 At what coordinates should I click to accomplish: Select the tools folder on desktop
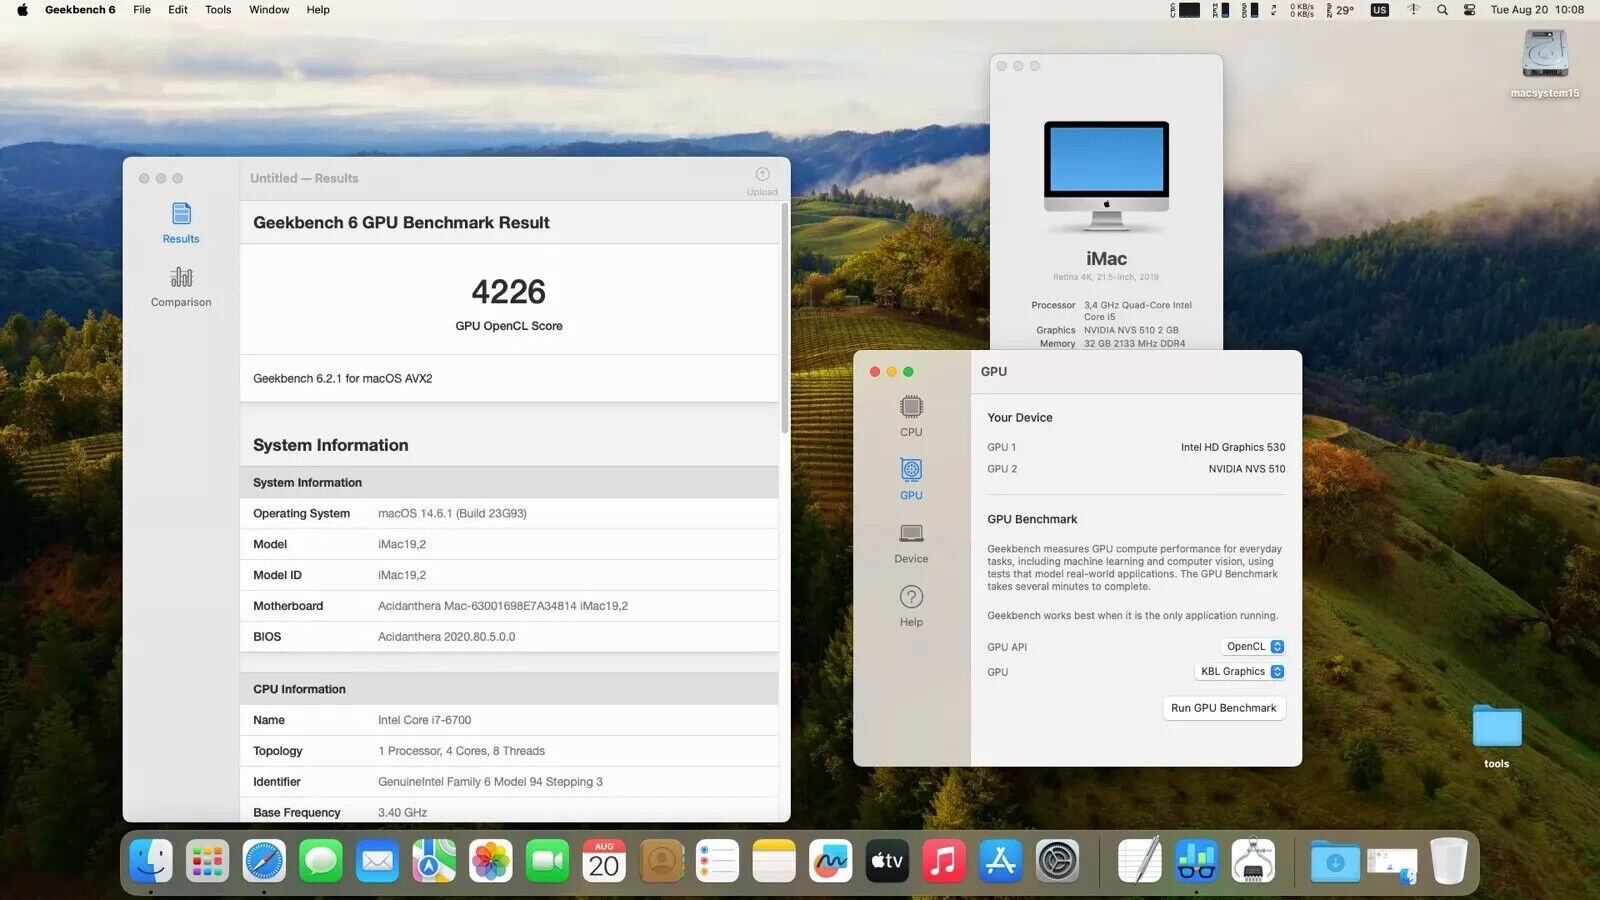tap(1497, 736)
